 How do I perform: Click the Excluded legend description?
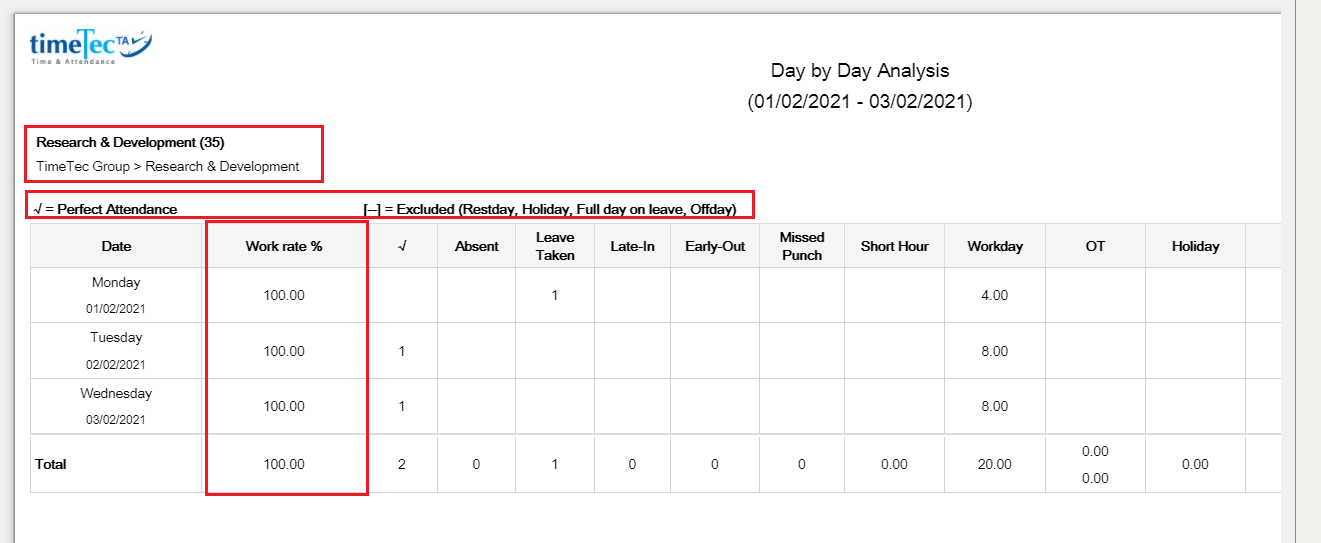point(549,209)
